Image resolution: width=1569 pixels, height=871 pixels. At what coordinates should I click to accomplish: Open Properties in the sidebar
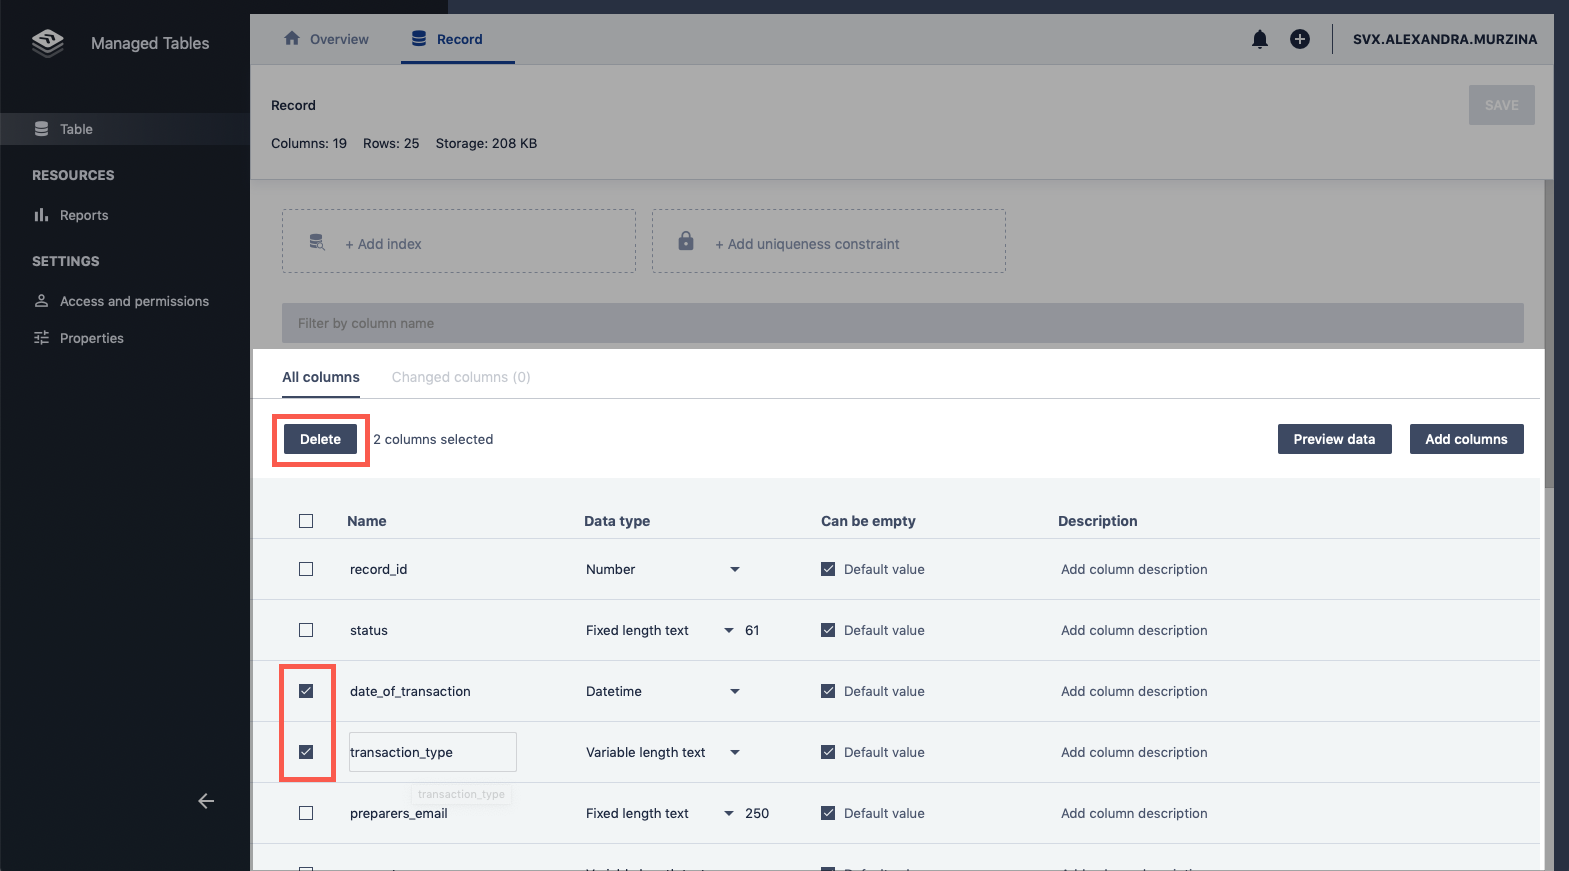tap(91, 338)
